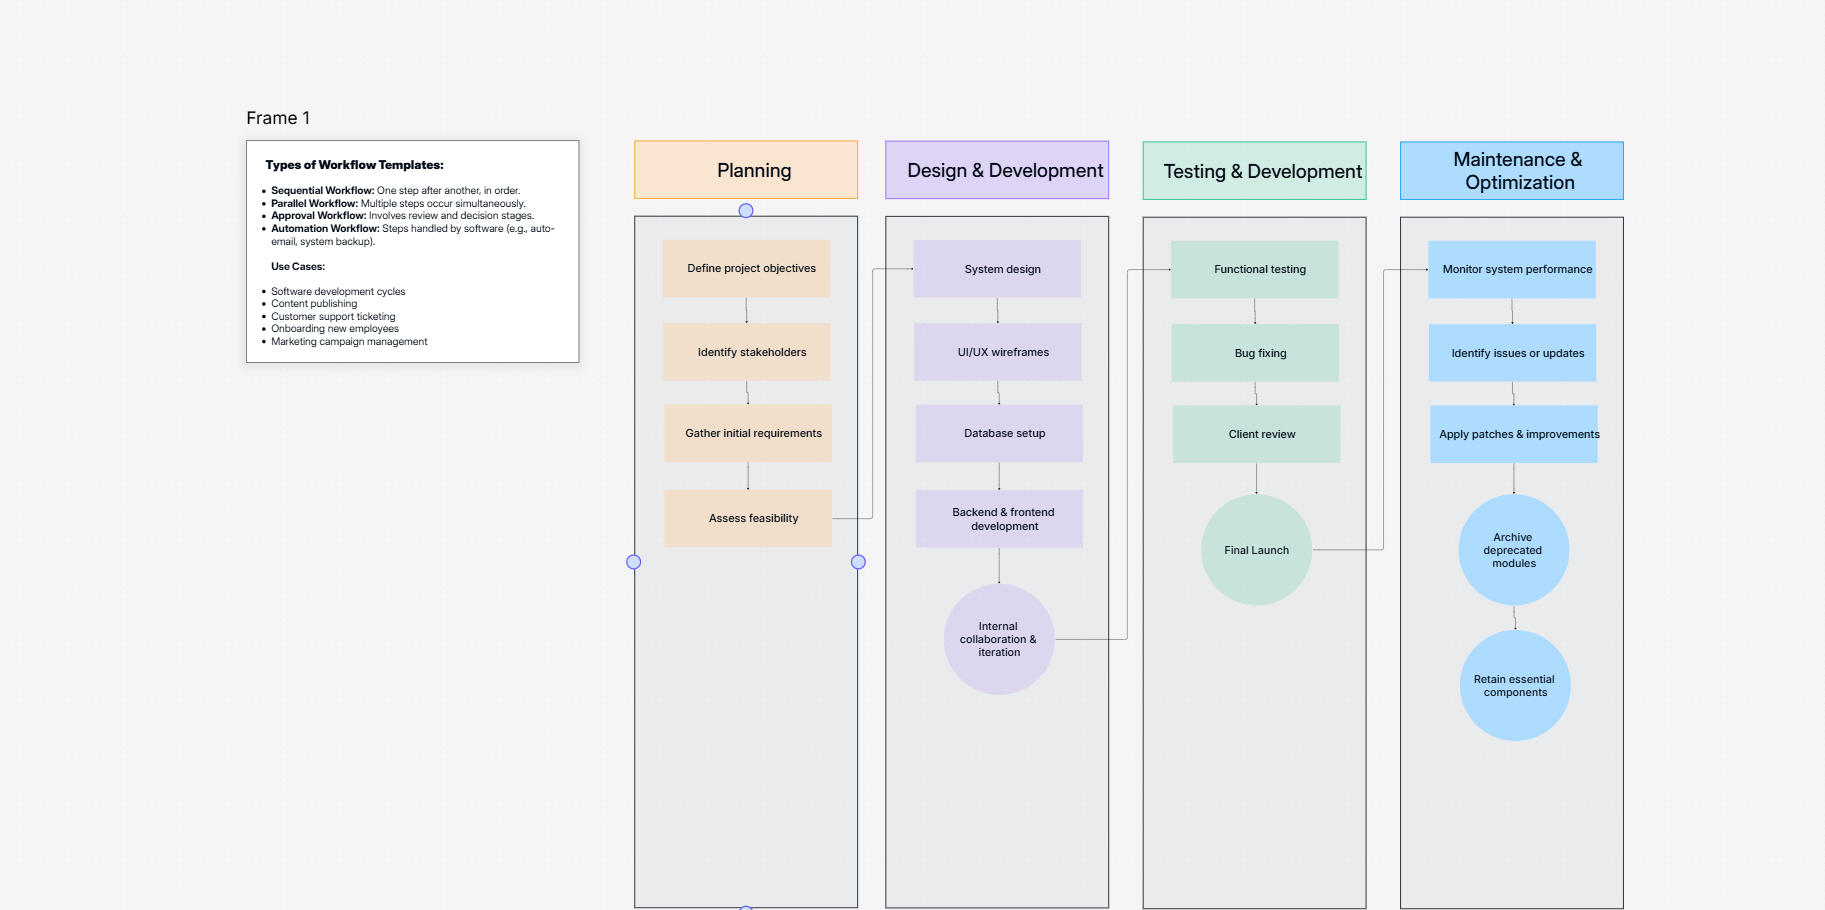
Task: Click the Frame 1 label
Action: coord(278,118)
